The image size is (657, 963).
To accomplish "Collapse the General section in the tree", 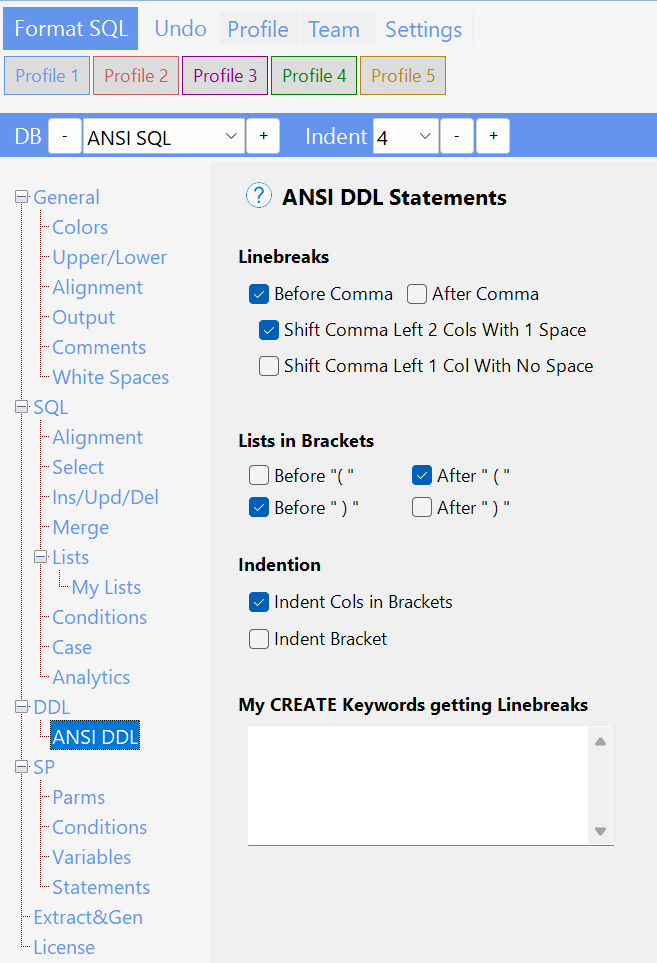I will [22, 197].
